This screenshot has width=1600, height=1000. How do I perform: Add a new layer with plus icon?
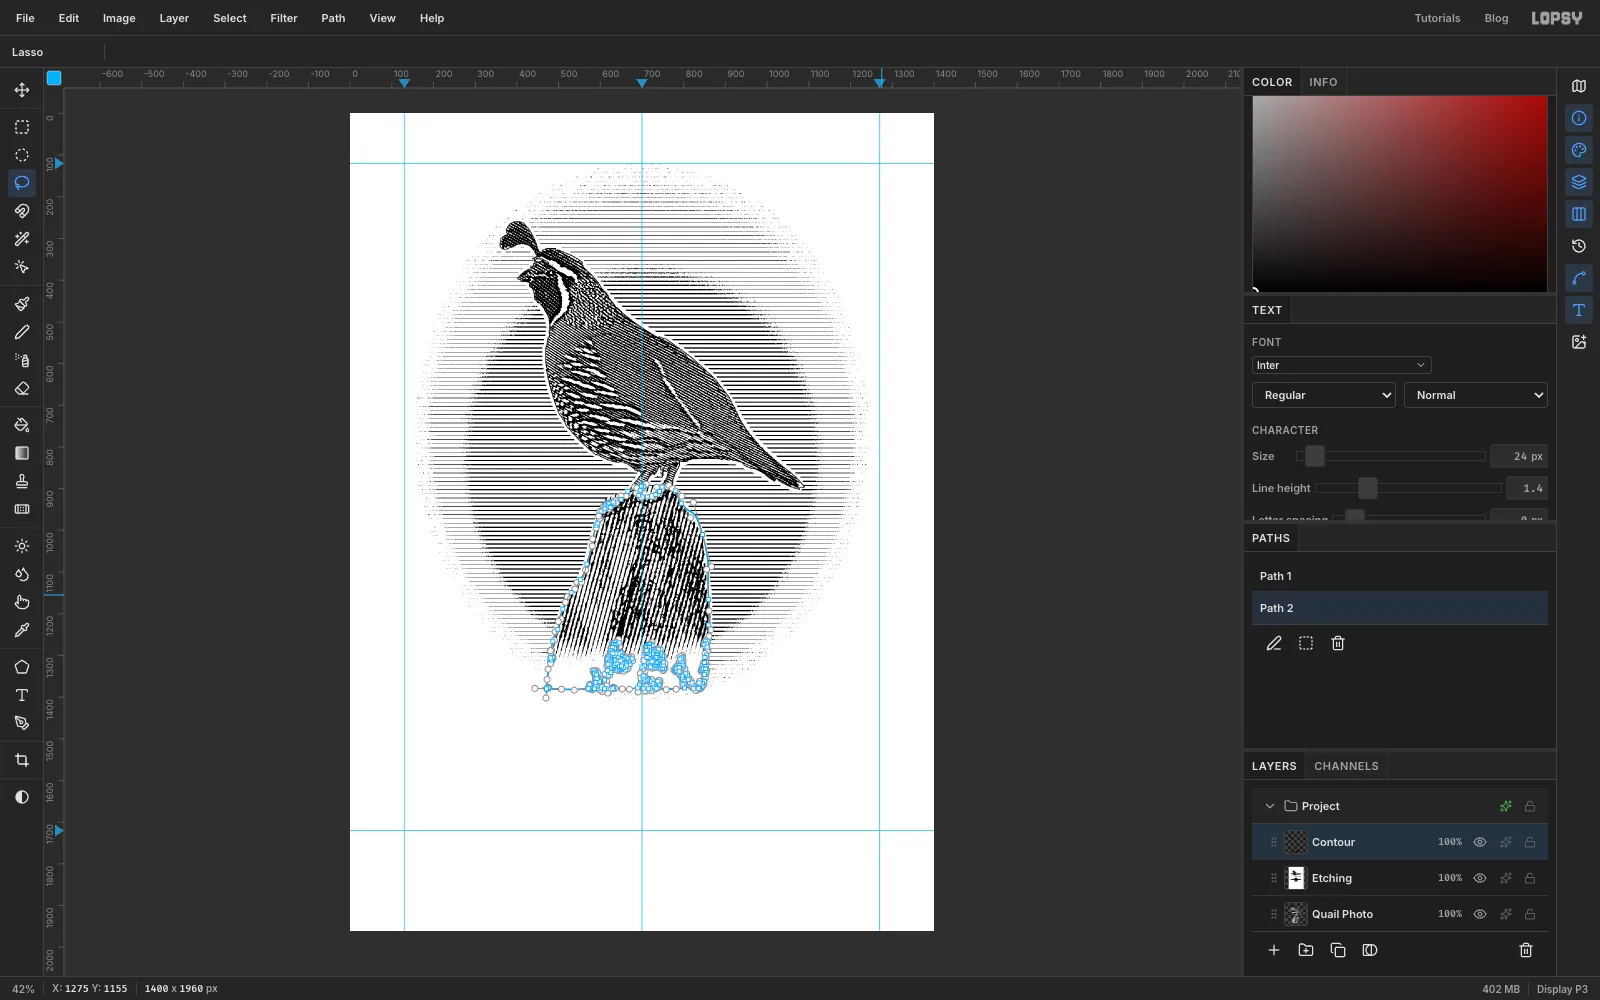(x=1274, y=950)
